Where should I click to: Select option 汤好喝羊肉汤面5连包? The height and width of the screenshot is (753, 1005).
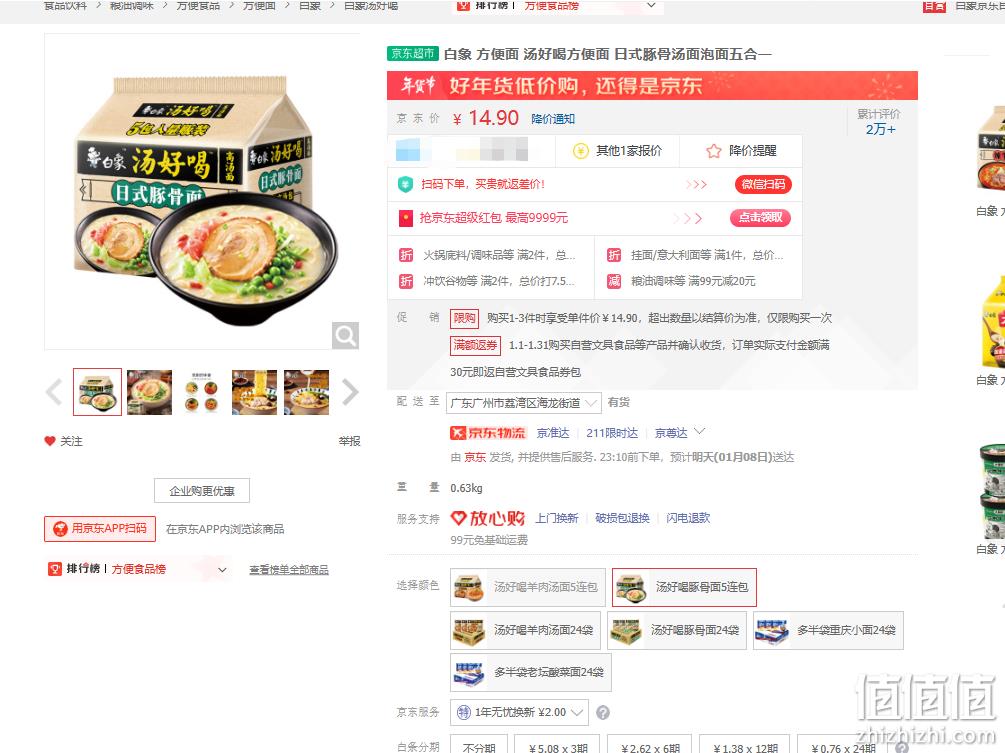pos(527,587)
